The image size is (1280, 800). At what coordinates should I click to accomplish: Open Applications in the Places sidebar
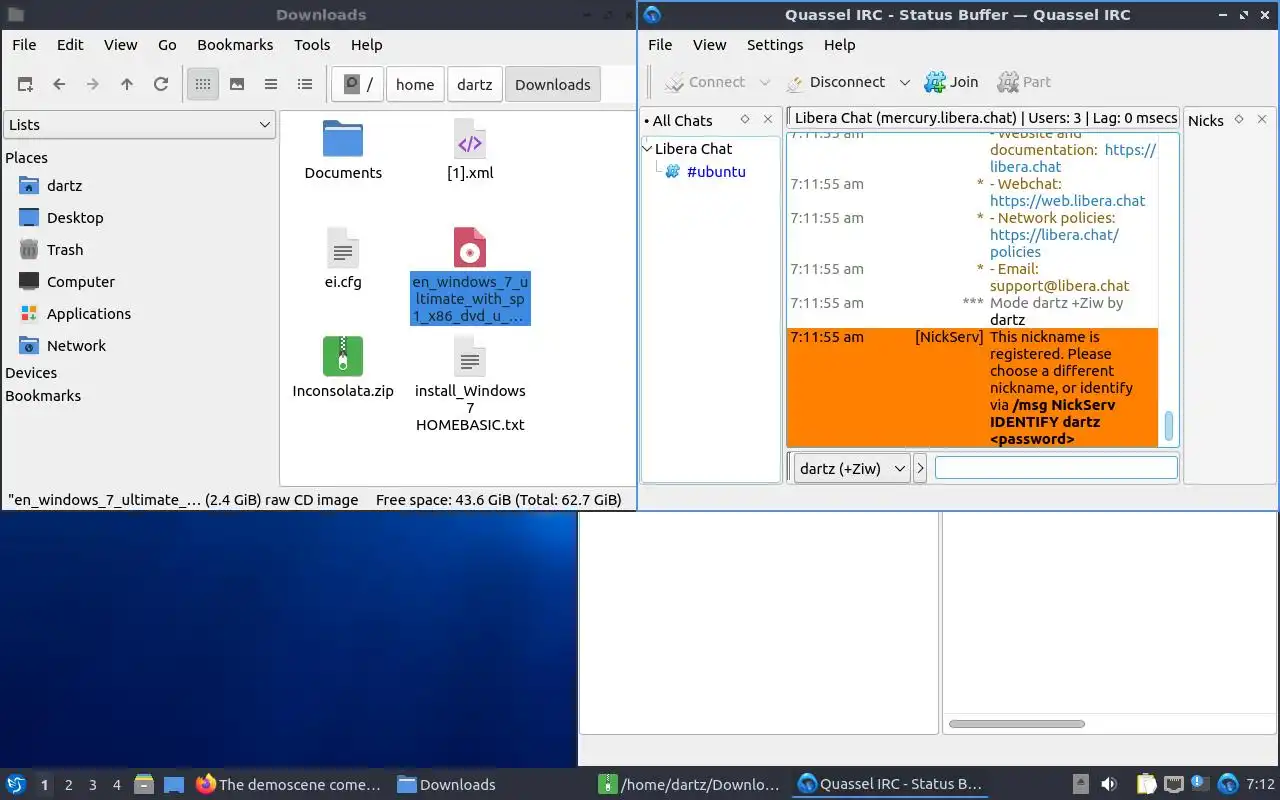(x=89, y=314)
